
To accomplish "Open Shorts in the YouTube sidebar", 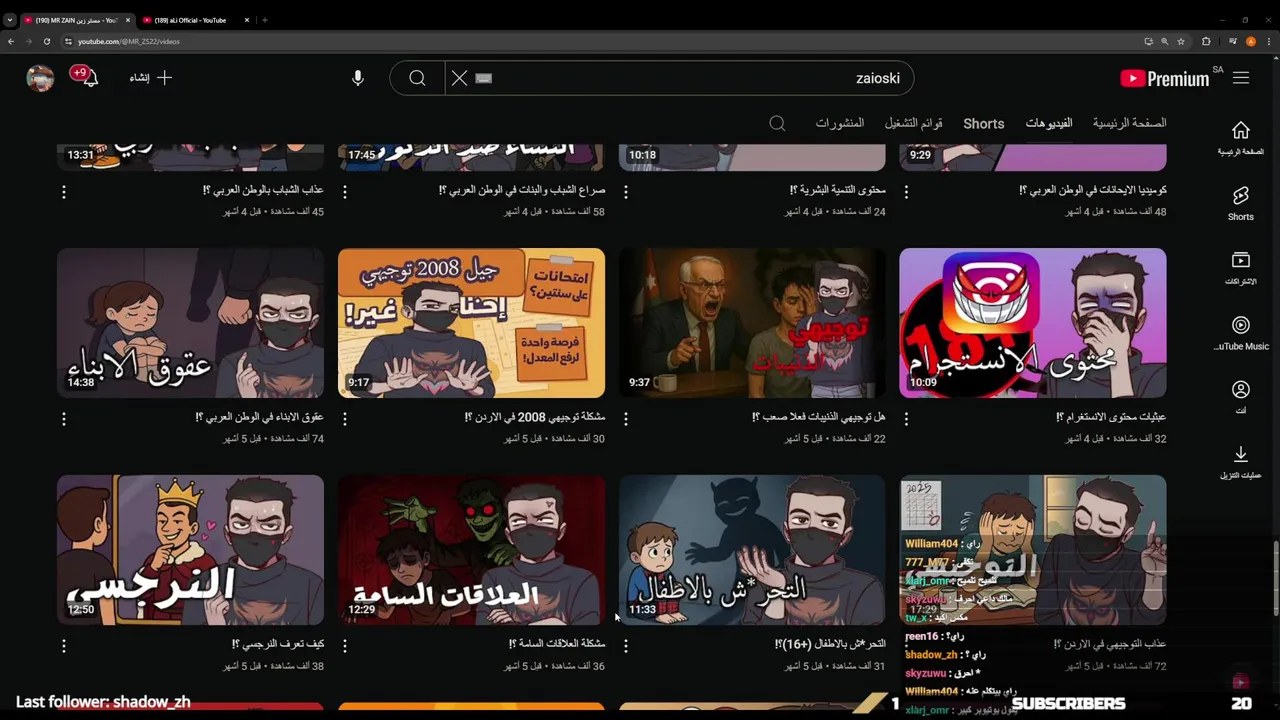I will click(x=1241, y=203).
